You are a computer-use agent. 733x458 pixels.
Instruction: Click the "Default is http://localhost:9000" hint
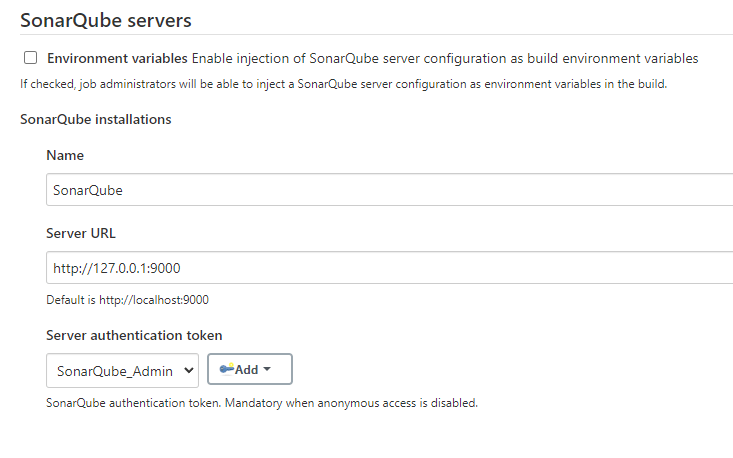point(127,299)
